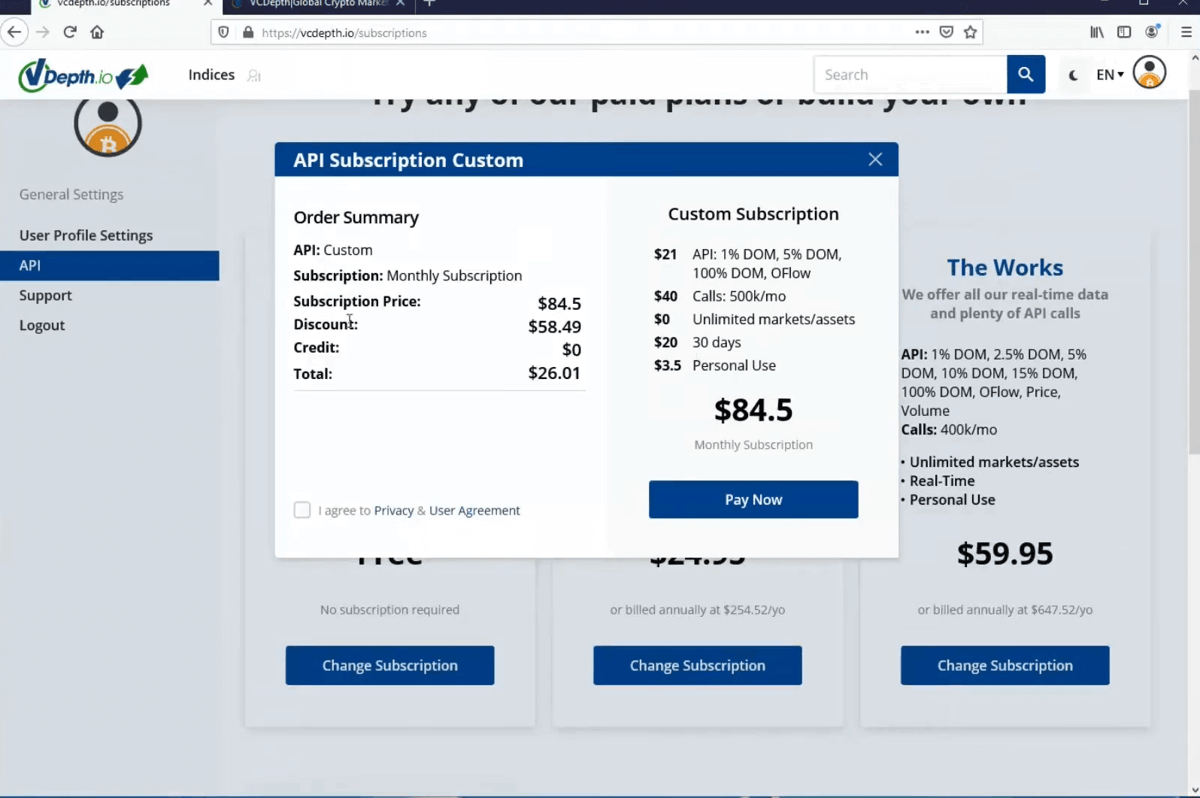The width and height of the screenshot is (1200, 798).
Task: Open the EN language dropdown
Action: [x=1108, y=74]
